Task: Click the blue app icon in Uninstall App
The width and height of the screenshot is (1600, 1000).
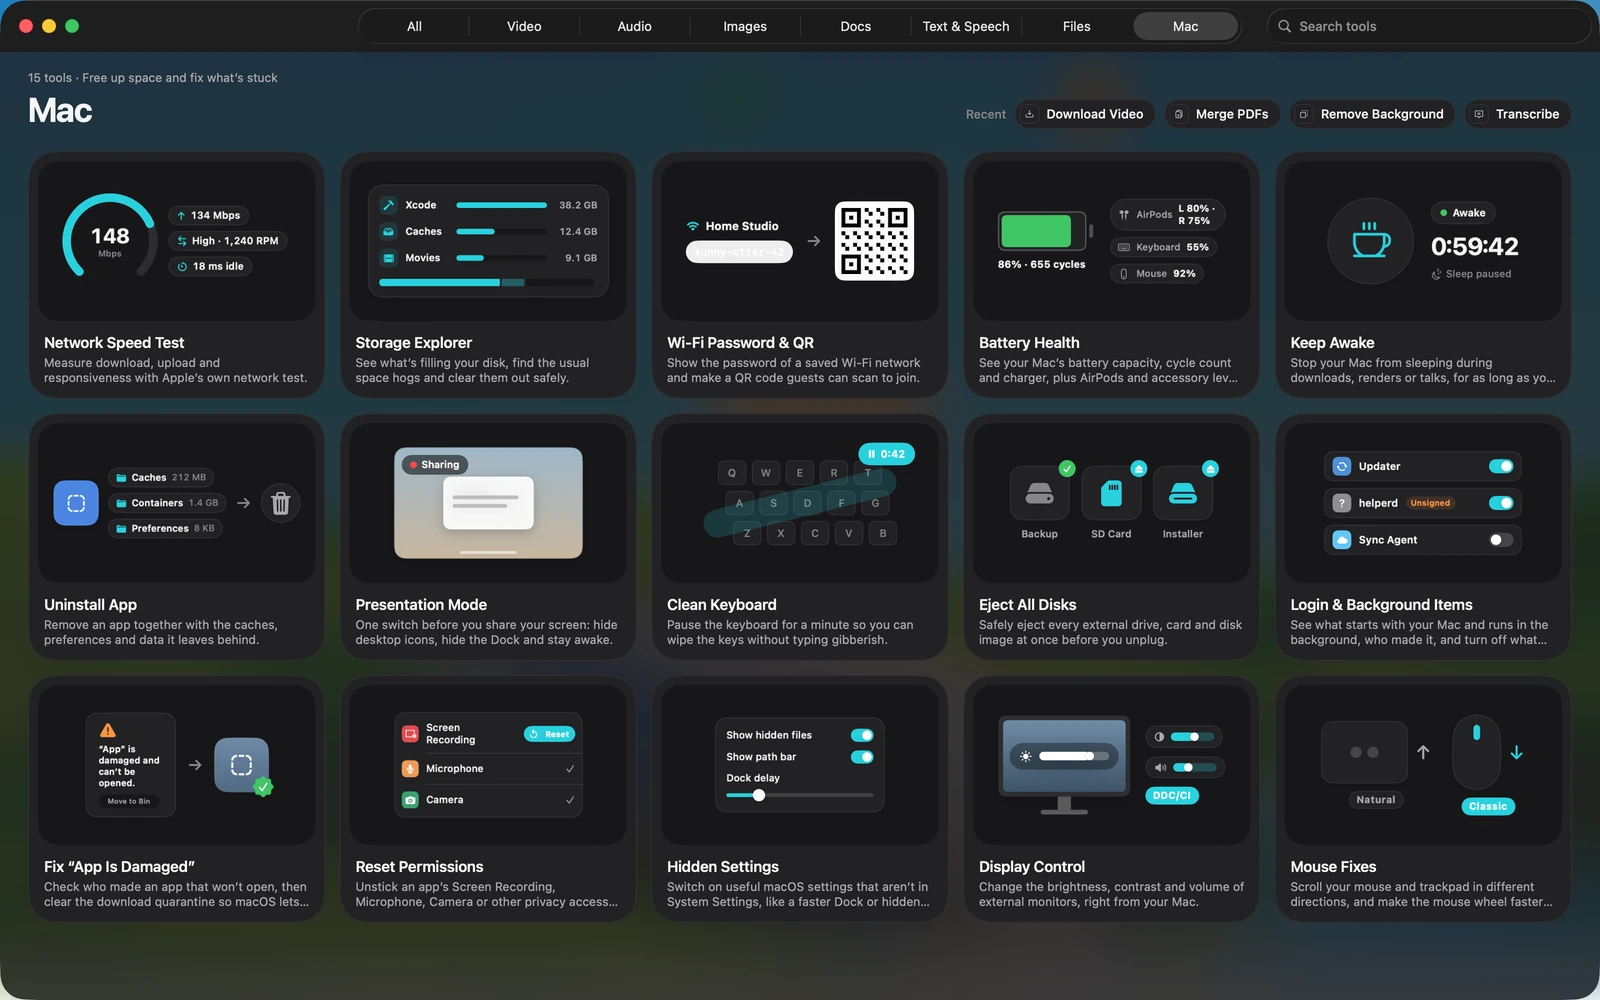Action: 76,503
